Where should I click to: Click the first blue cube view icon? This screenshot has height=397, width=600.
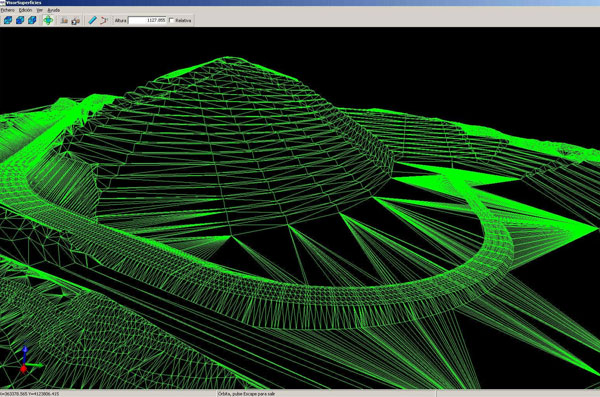pos(8,20)
